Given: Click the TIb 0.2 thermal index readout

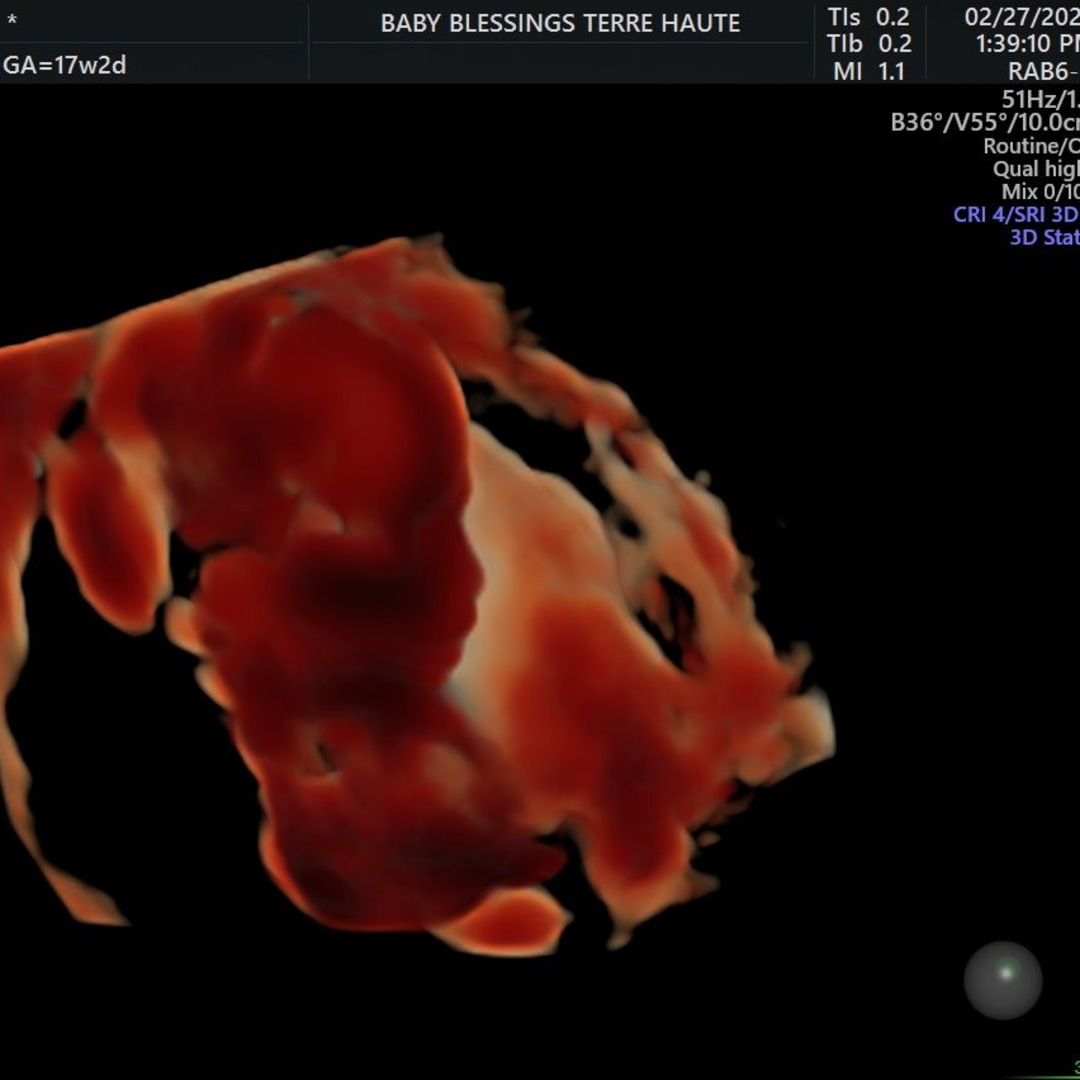Looking at the screenshot, I should click(869, 44).
